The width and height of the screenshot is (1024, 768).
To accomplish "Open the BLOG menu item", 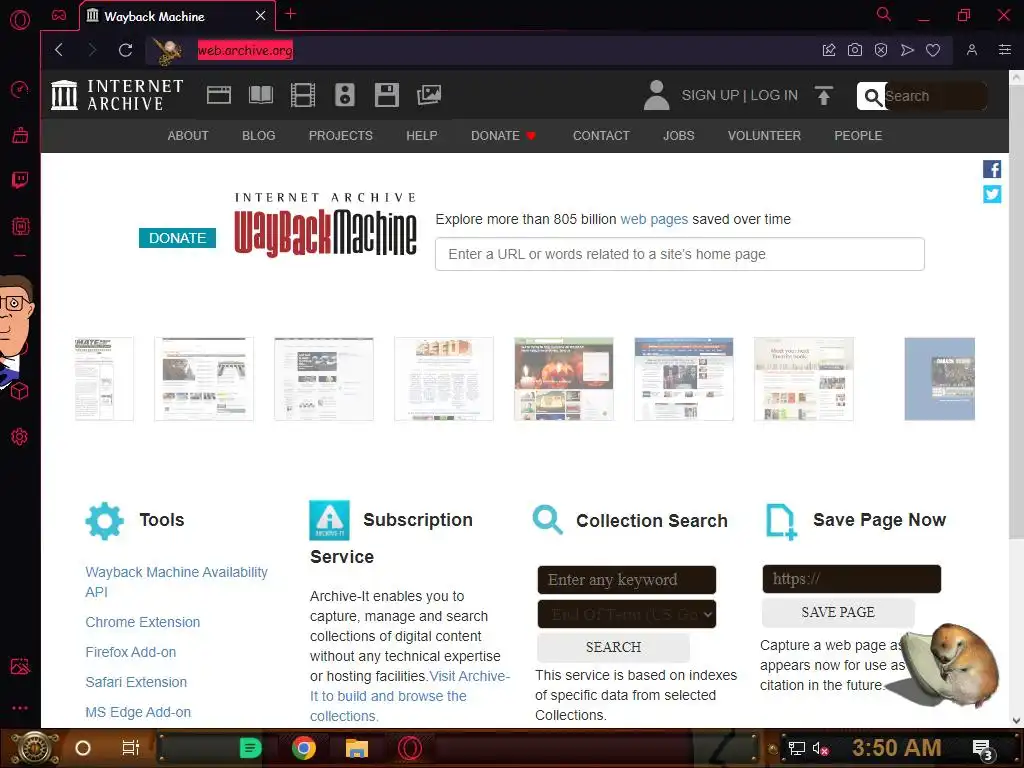I will (259, 136).
